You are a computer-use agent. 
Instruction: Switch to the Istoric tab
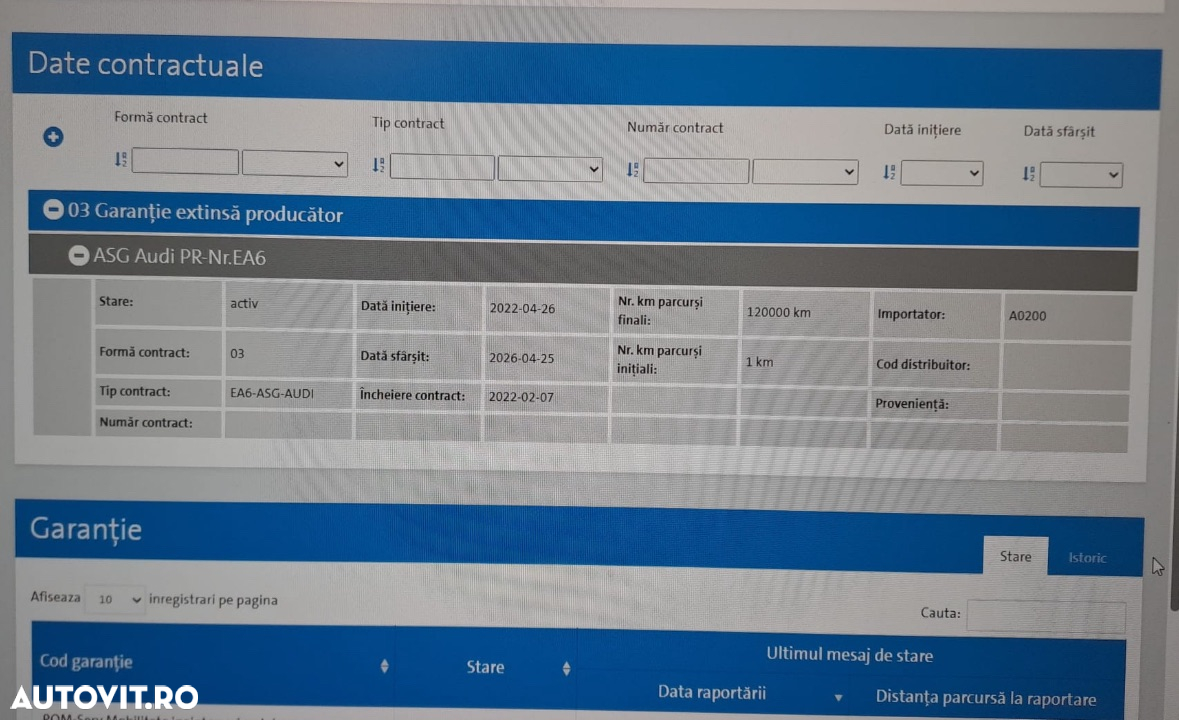point(1087,558)
